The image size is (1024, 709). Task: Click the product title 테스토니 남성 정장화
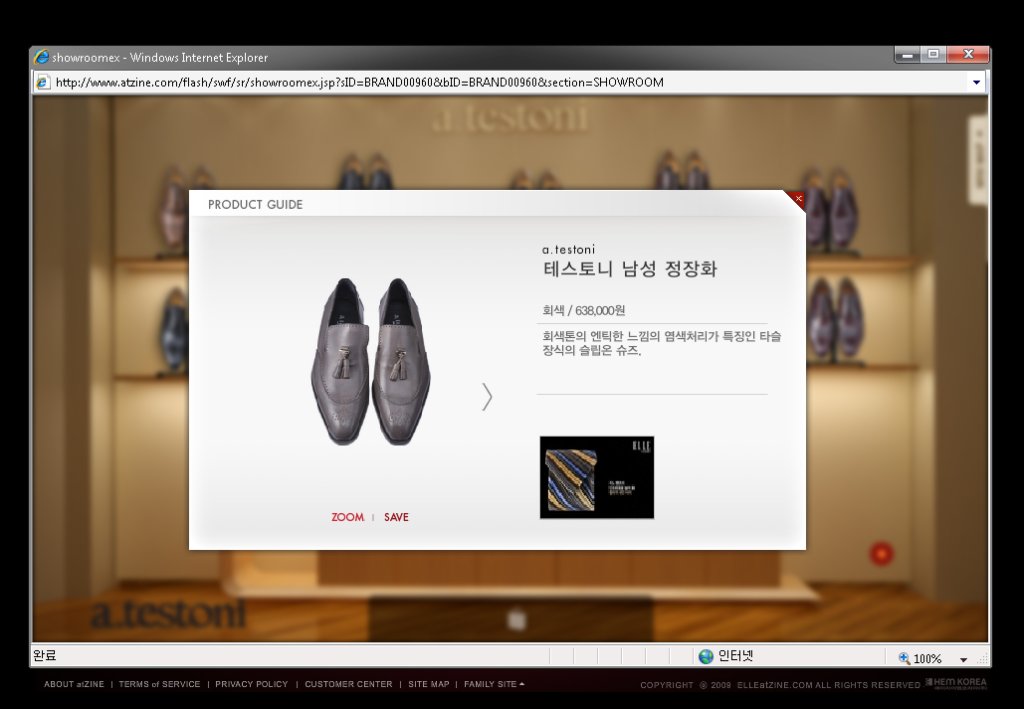(x=630, y=269)
